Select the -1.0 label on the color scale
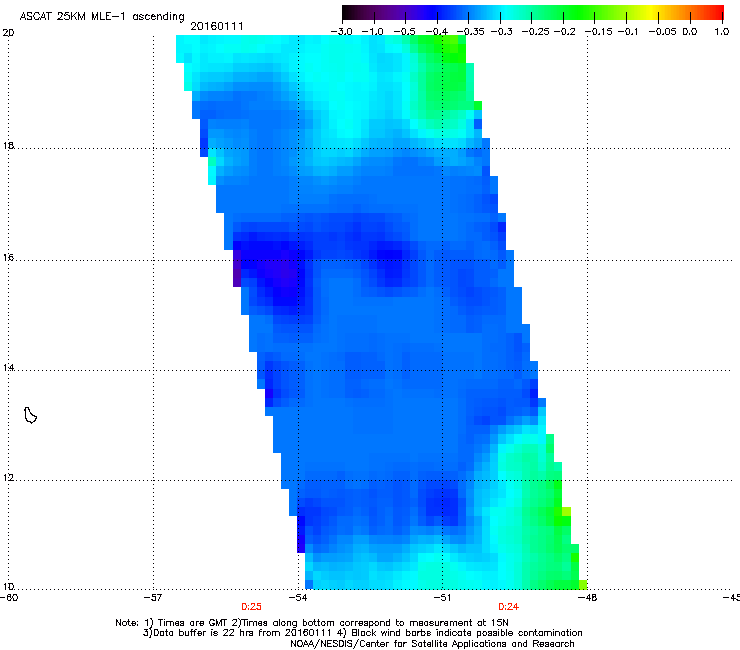 pyautogui.click(x=373, y=32)
